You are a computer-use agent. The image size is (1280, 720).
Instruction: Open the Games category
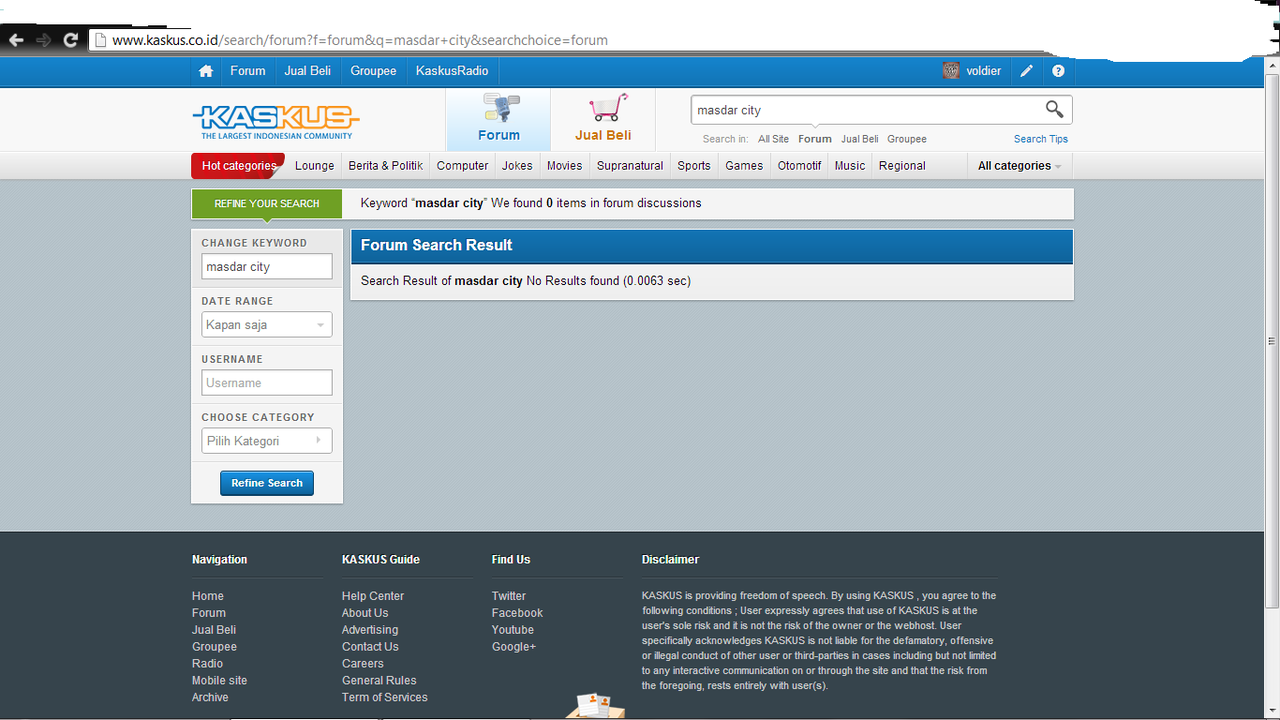(x=744, y=166)
